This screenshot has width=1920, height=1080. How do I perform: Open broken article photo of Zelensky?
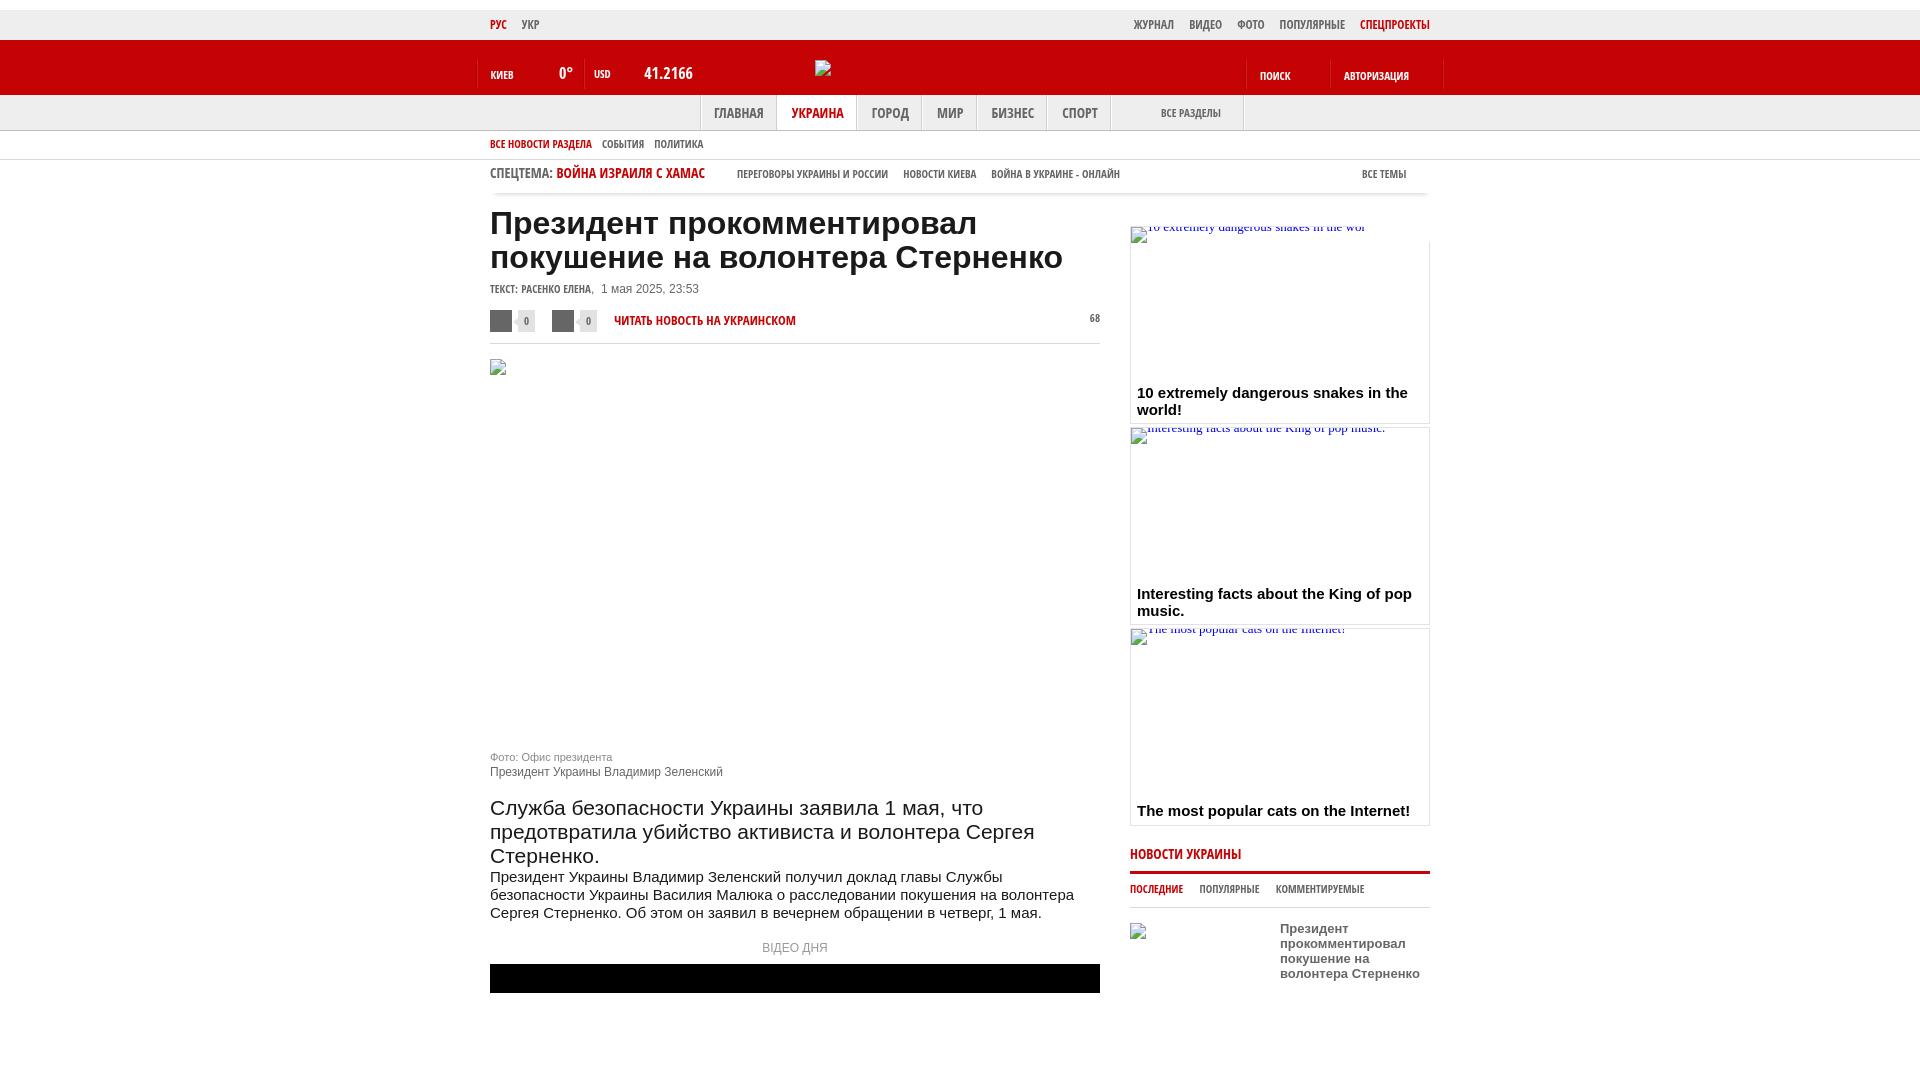[498, 368]
